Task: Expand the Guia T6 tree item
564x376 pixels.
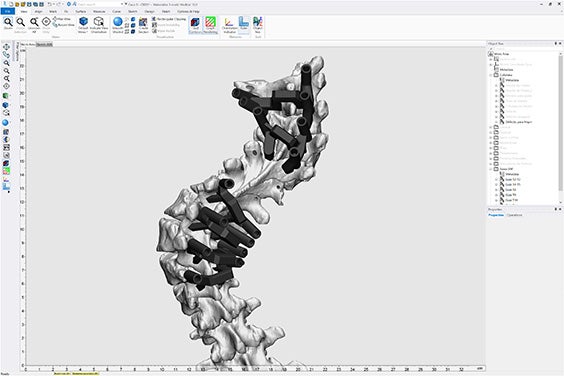Action: click(x=496, y=190)
